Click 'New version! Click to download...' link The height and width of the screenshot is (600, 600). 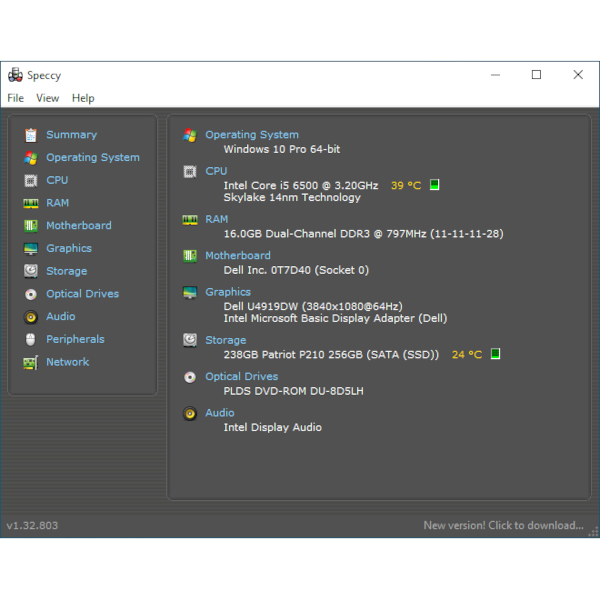click(503, 525)
